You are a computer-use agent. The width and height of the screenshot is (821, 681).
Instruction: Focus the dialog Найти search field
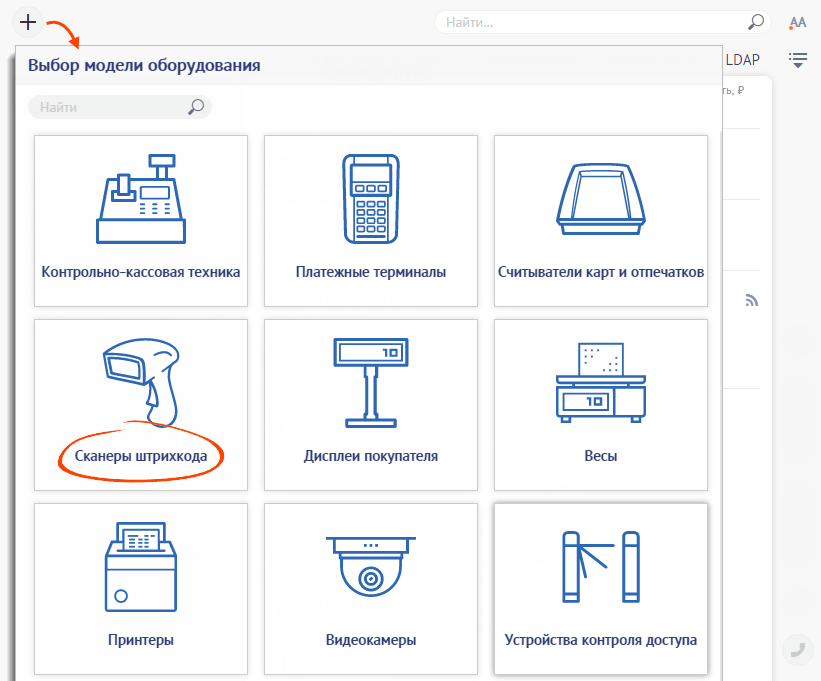pos(120,107)
